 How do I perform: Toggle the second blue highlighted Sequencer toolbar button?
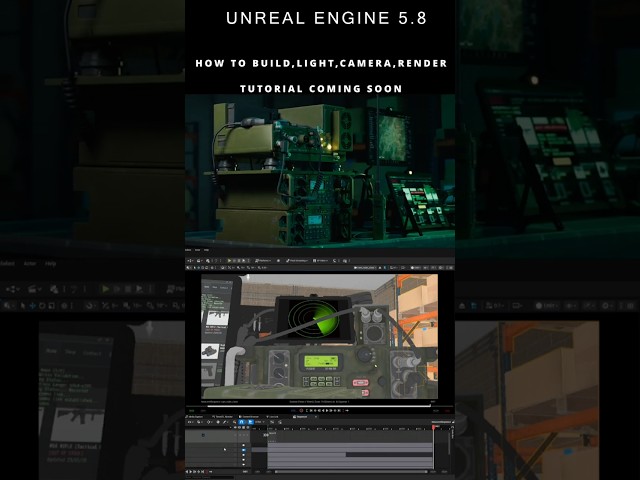[x=250, y=422]
